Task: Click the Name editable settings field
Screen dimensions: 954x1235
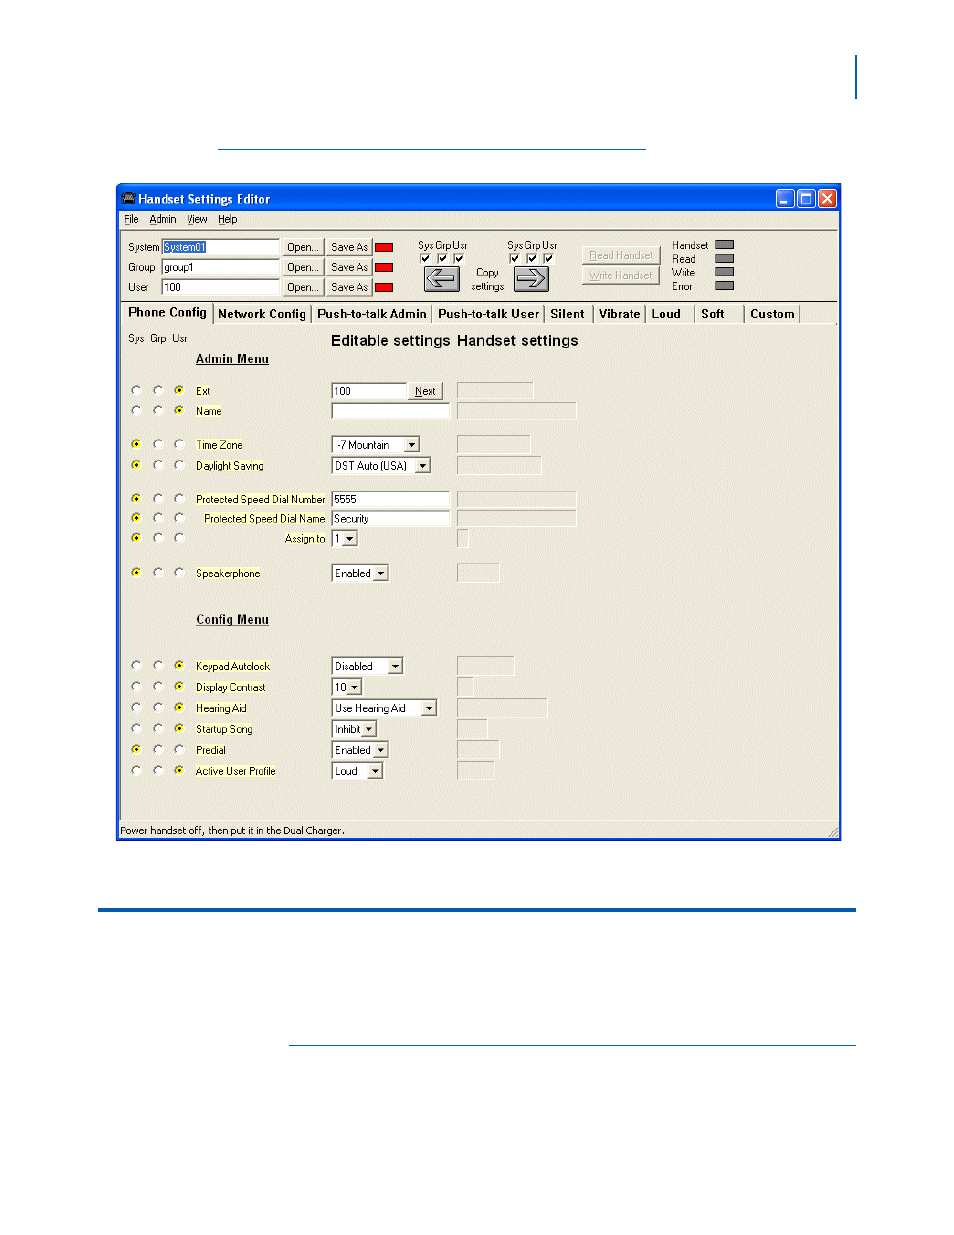Action: (x=390, y=411)
